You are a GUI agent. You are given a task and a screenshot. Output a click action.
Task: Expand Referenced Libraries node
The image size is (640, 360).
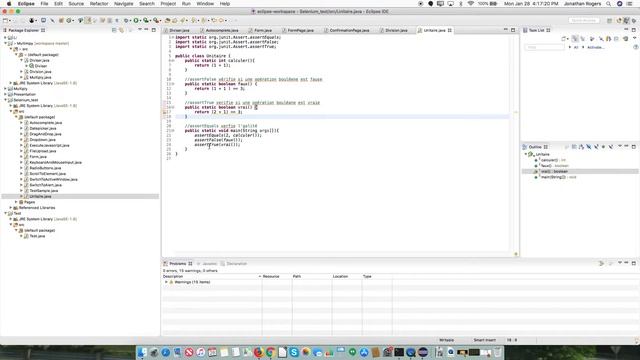11,208
